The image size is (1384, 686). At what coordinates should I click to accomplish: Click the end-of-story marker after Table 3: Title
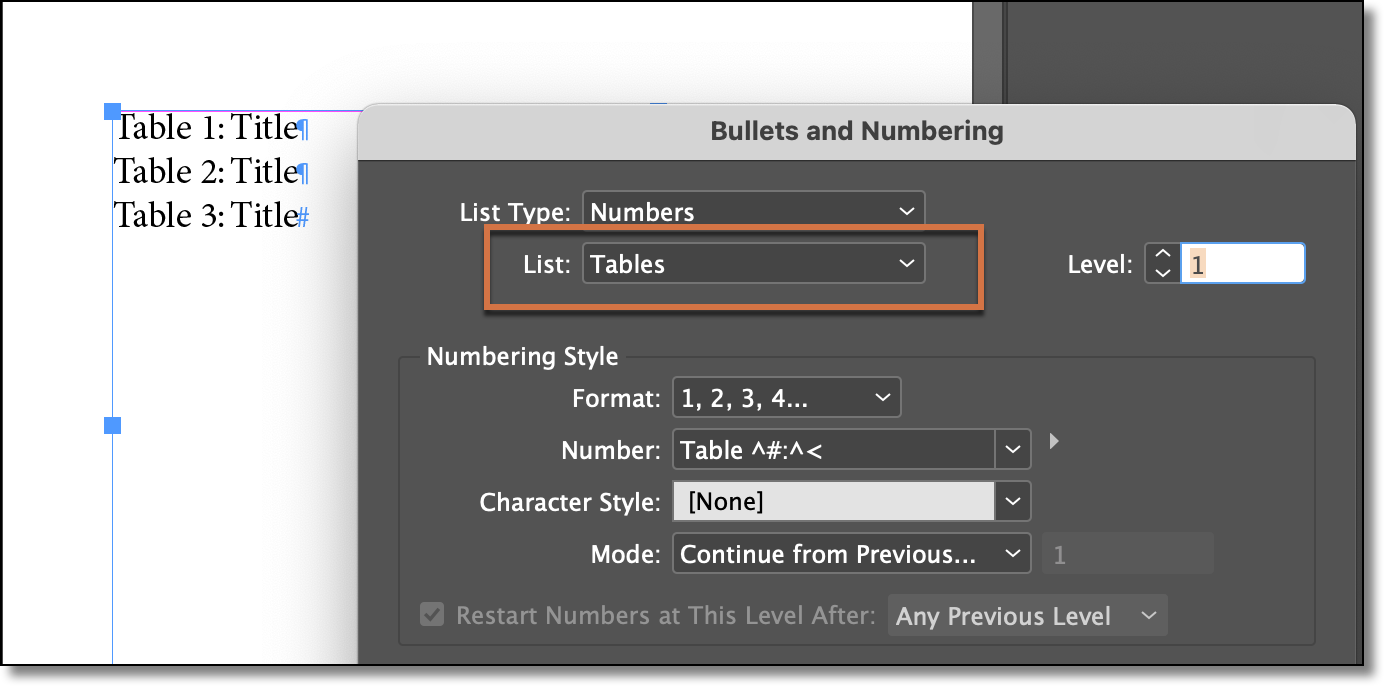301,214
